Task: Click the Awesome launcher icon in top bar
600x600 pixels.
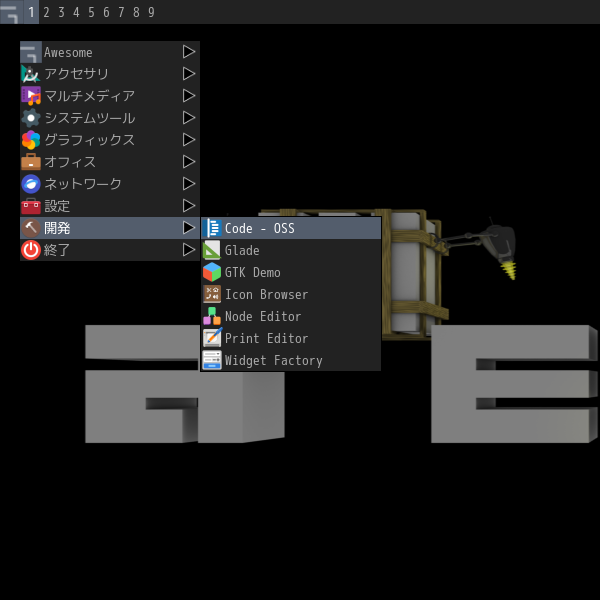Action: click(11, 12)
